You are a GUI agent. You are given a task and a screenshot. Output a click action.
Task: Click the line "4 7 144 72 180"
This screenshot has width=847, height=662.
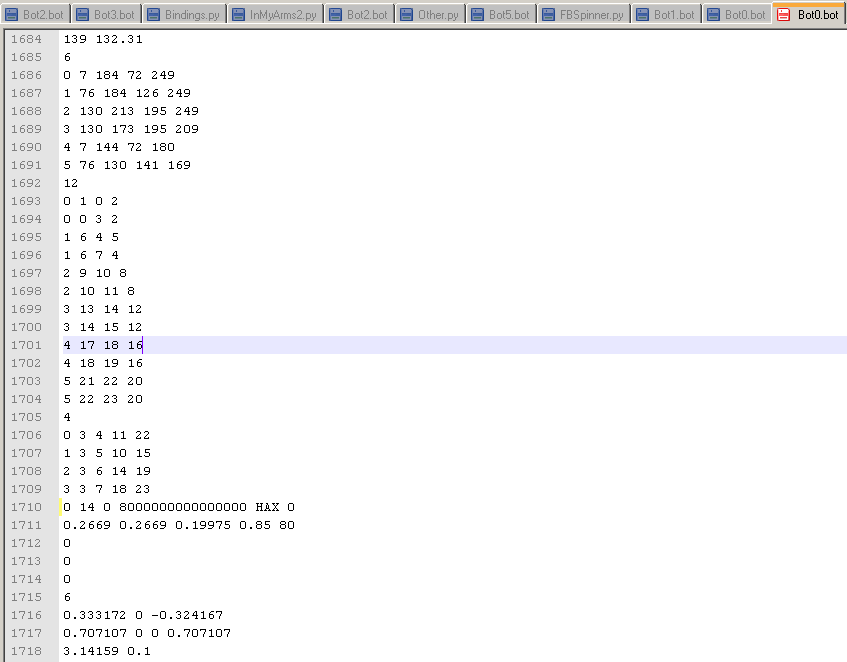tap(119, 147)
